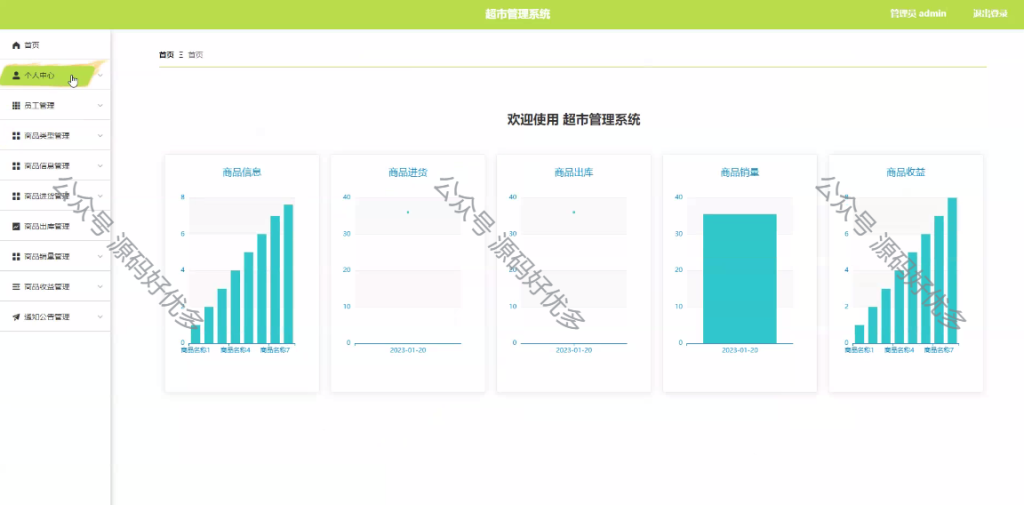
Task: Open the 首页 sidebar menu label
Action: click(32, 45)
